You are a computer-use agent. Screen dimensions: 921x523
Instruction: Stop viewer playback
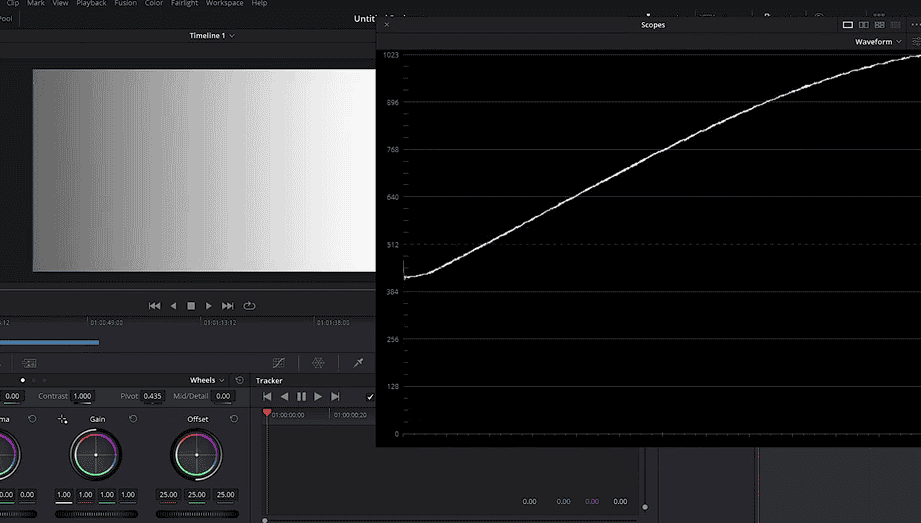click(191, 306)
